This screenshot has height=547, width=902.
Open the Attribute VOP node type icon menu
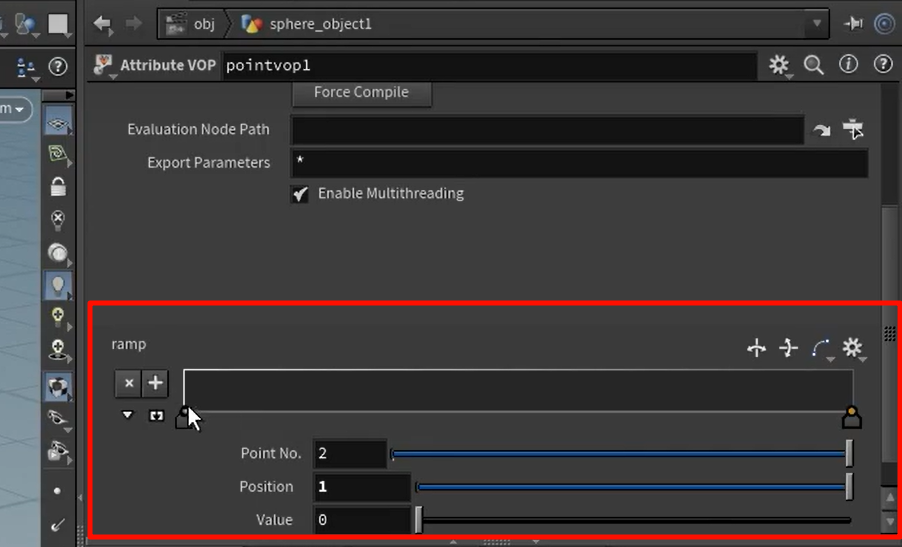point(103,65)
